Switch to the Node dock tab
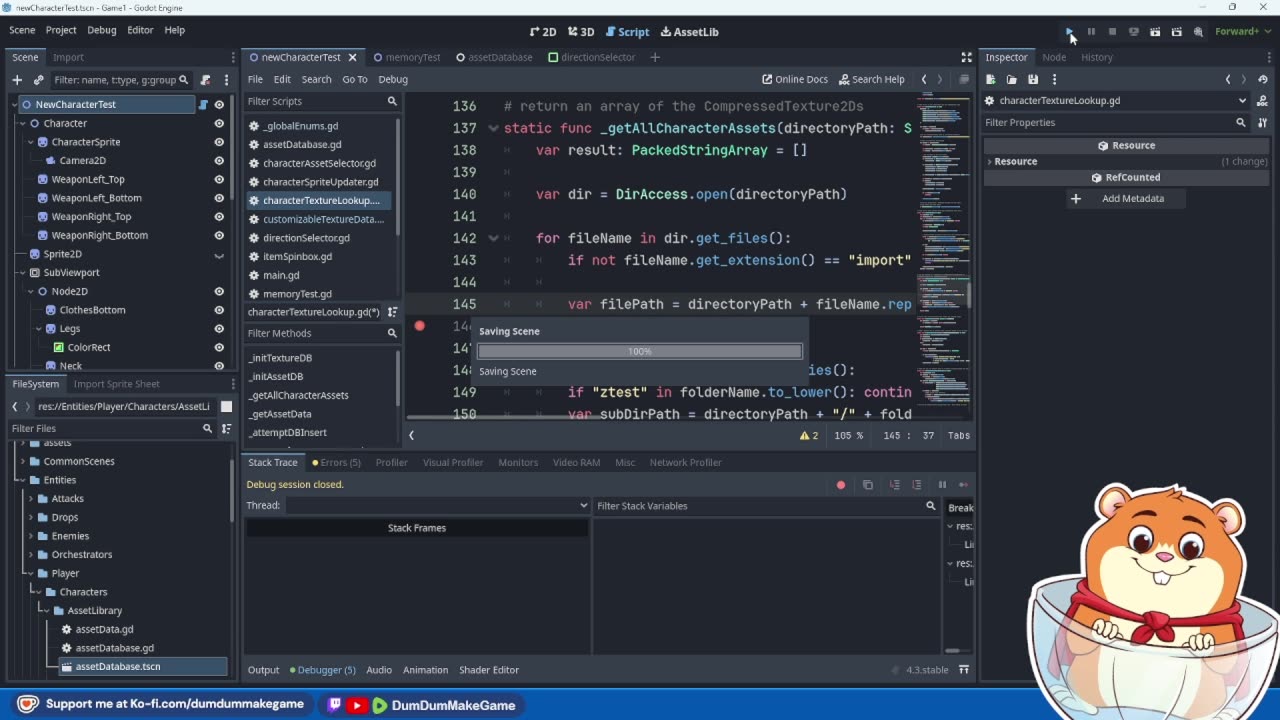Image resolution: width=1280 pixels, height=720 pixels. coord(1054,57)
